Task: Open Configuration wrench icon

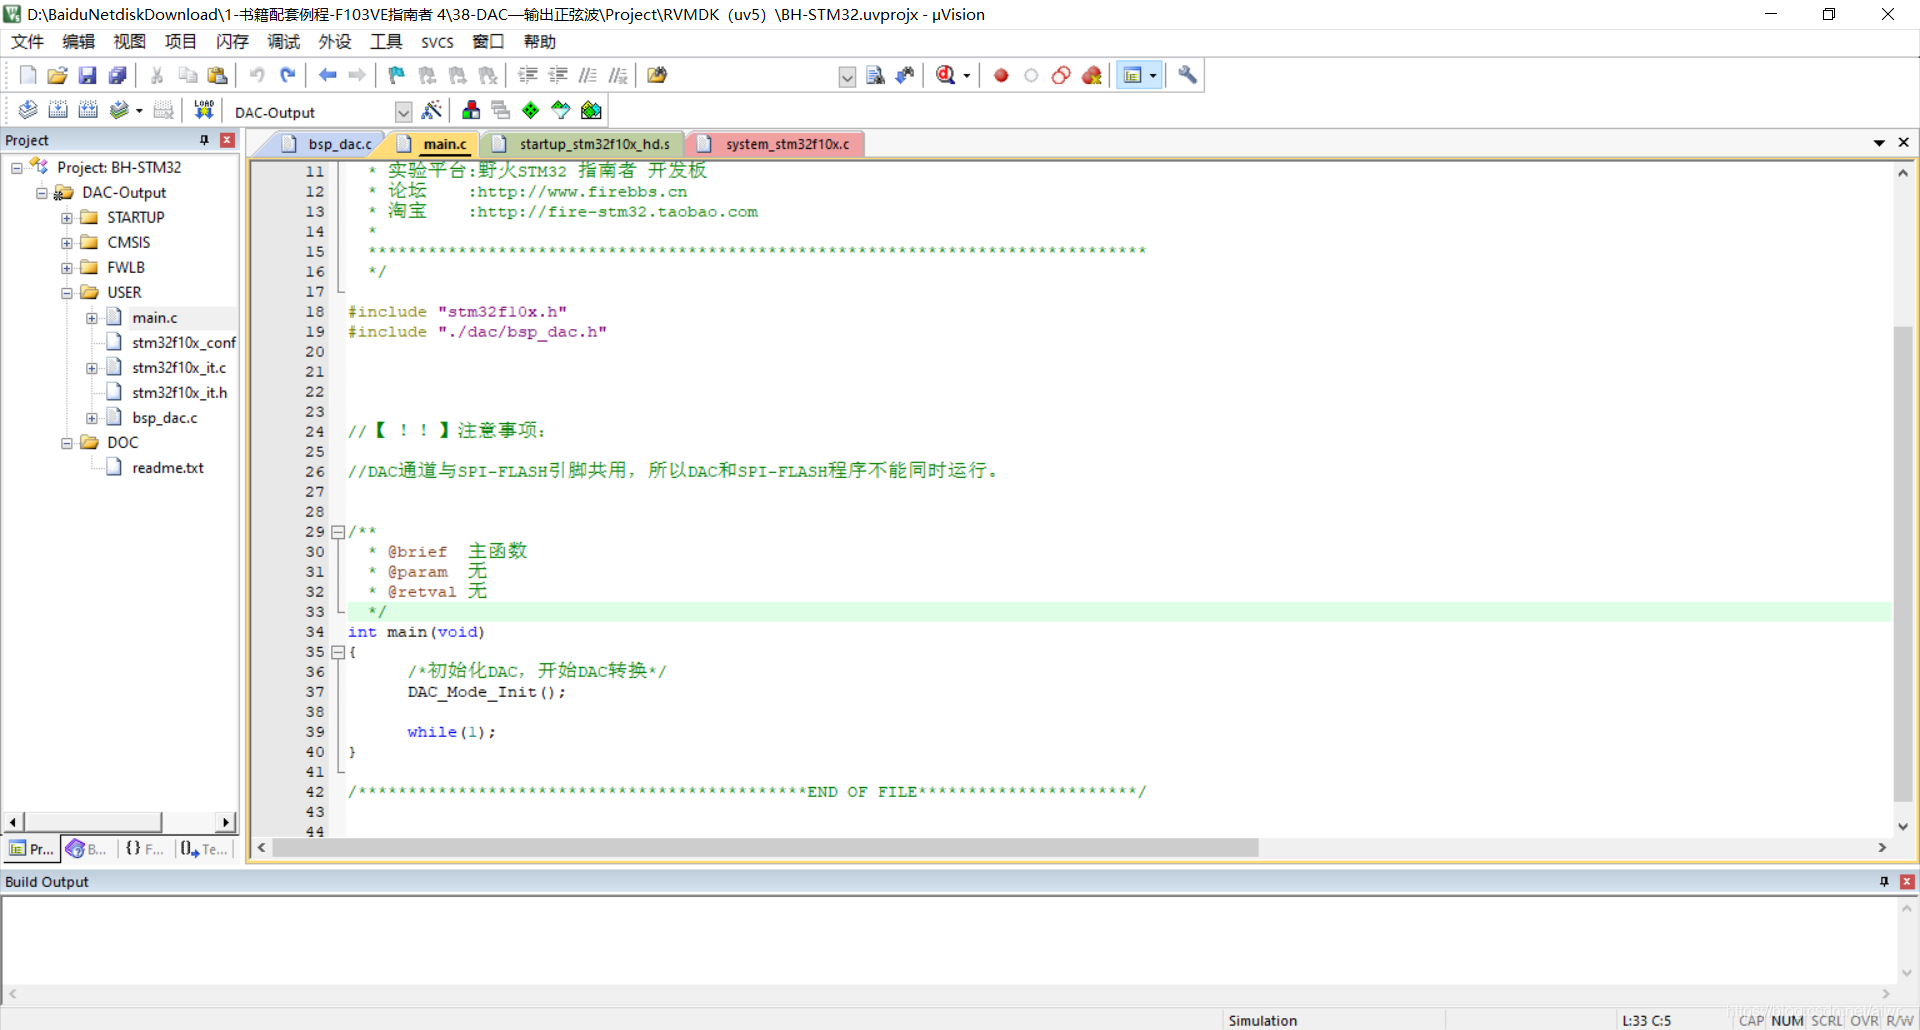Action: (1187, 75)
